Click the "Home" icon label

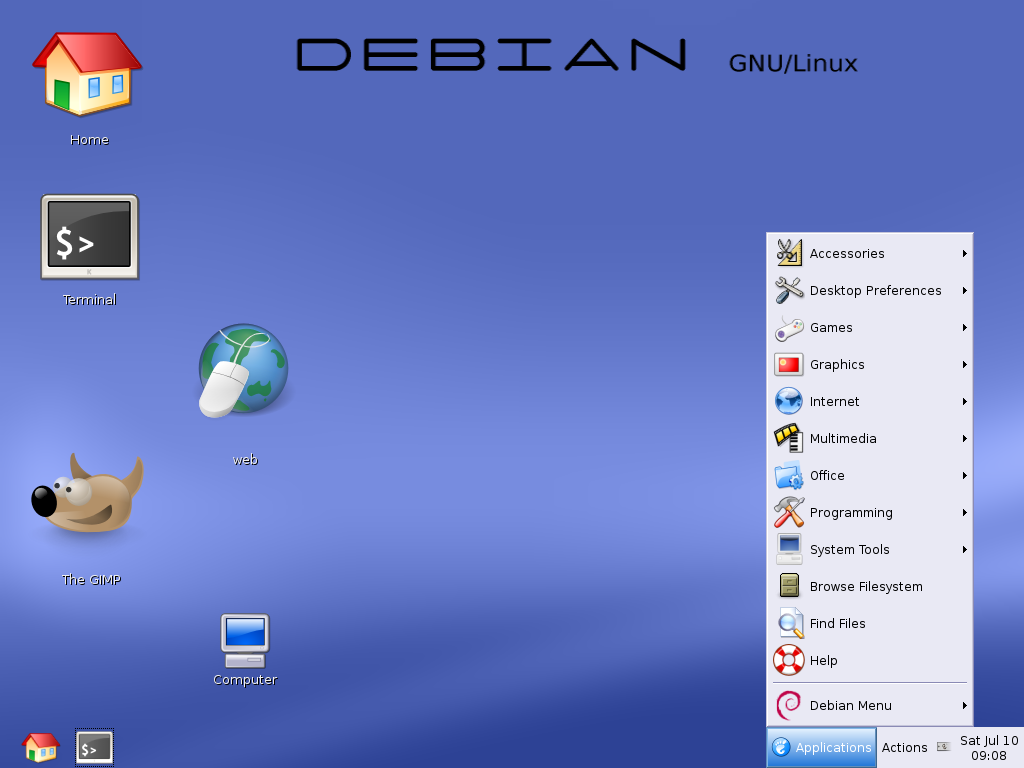(x=89, y=140)
